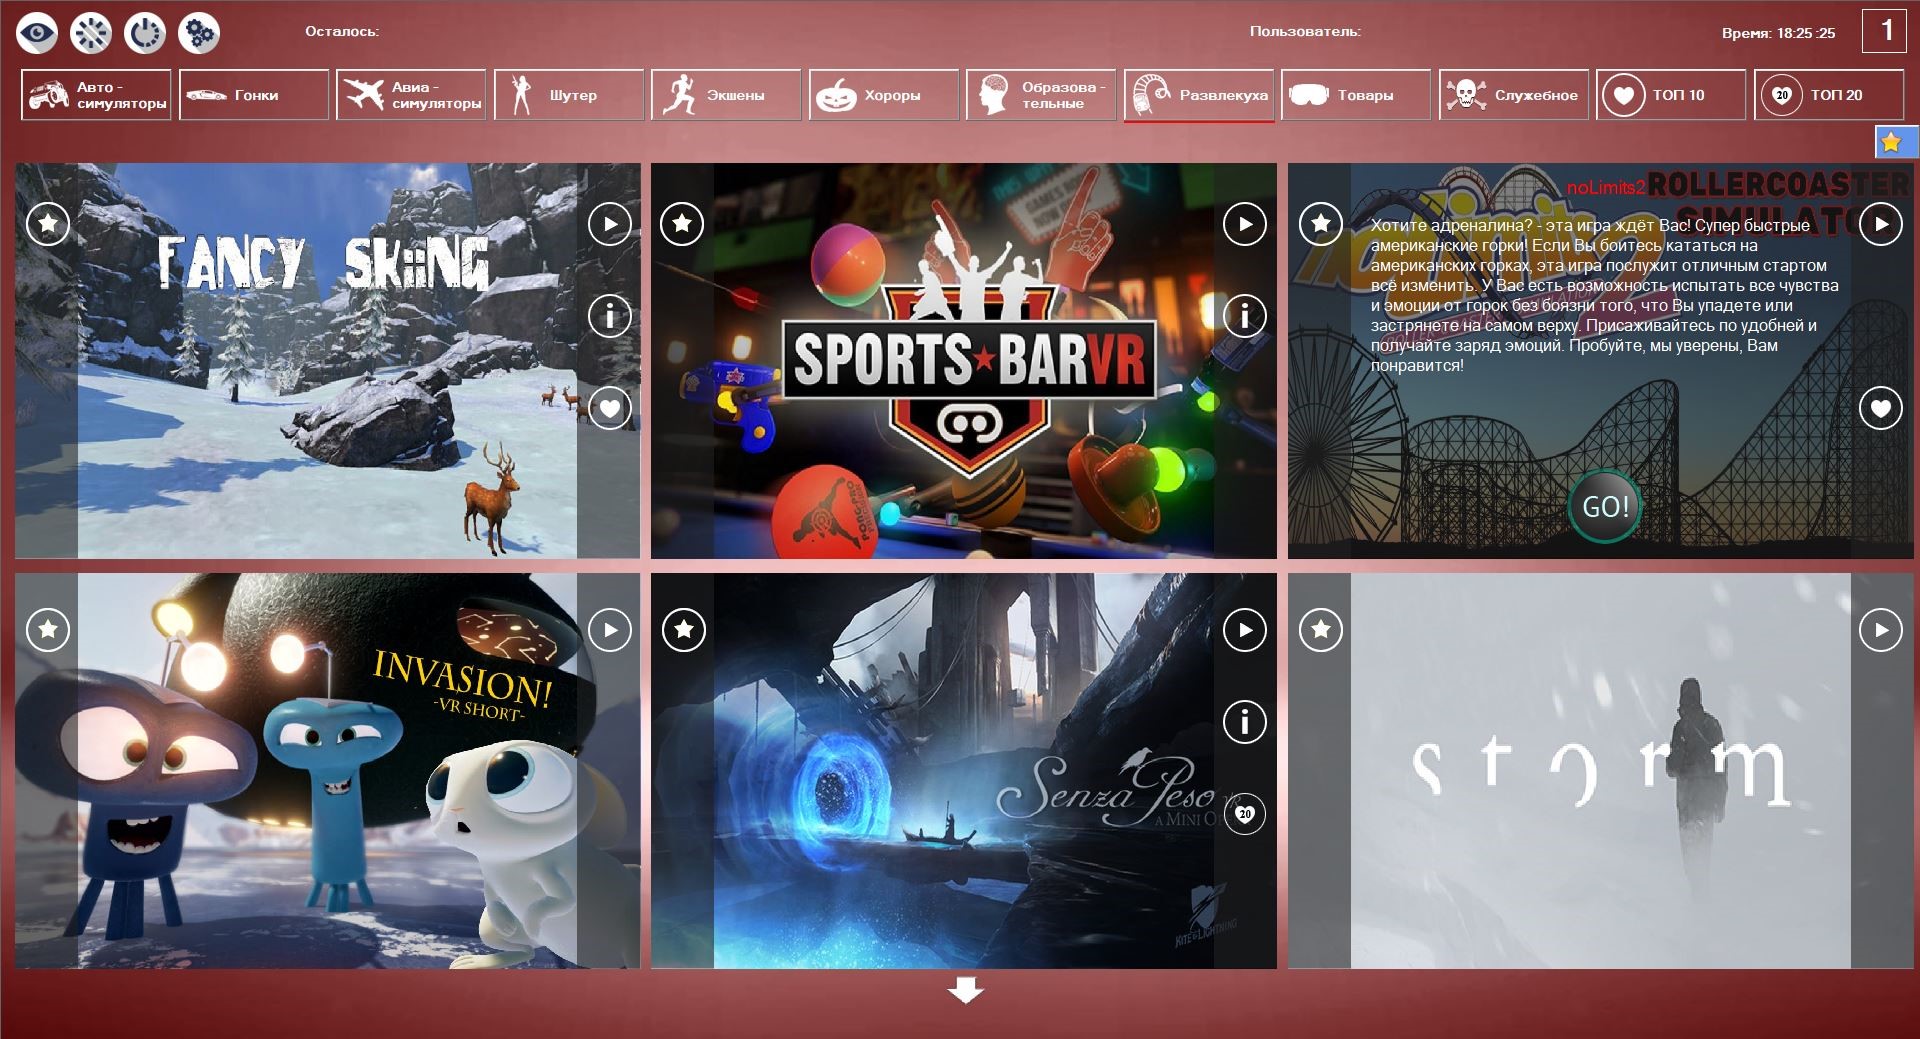Image resolution: width=1920 pixels, height=1039 pixels.
Task: Click the power button icon at top
Action: (145, 33)
